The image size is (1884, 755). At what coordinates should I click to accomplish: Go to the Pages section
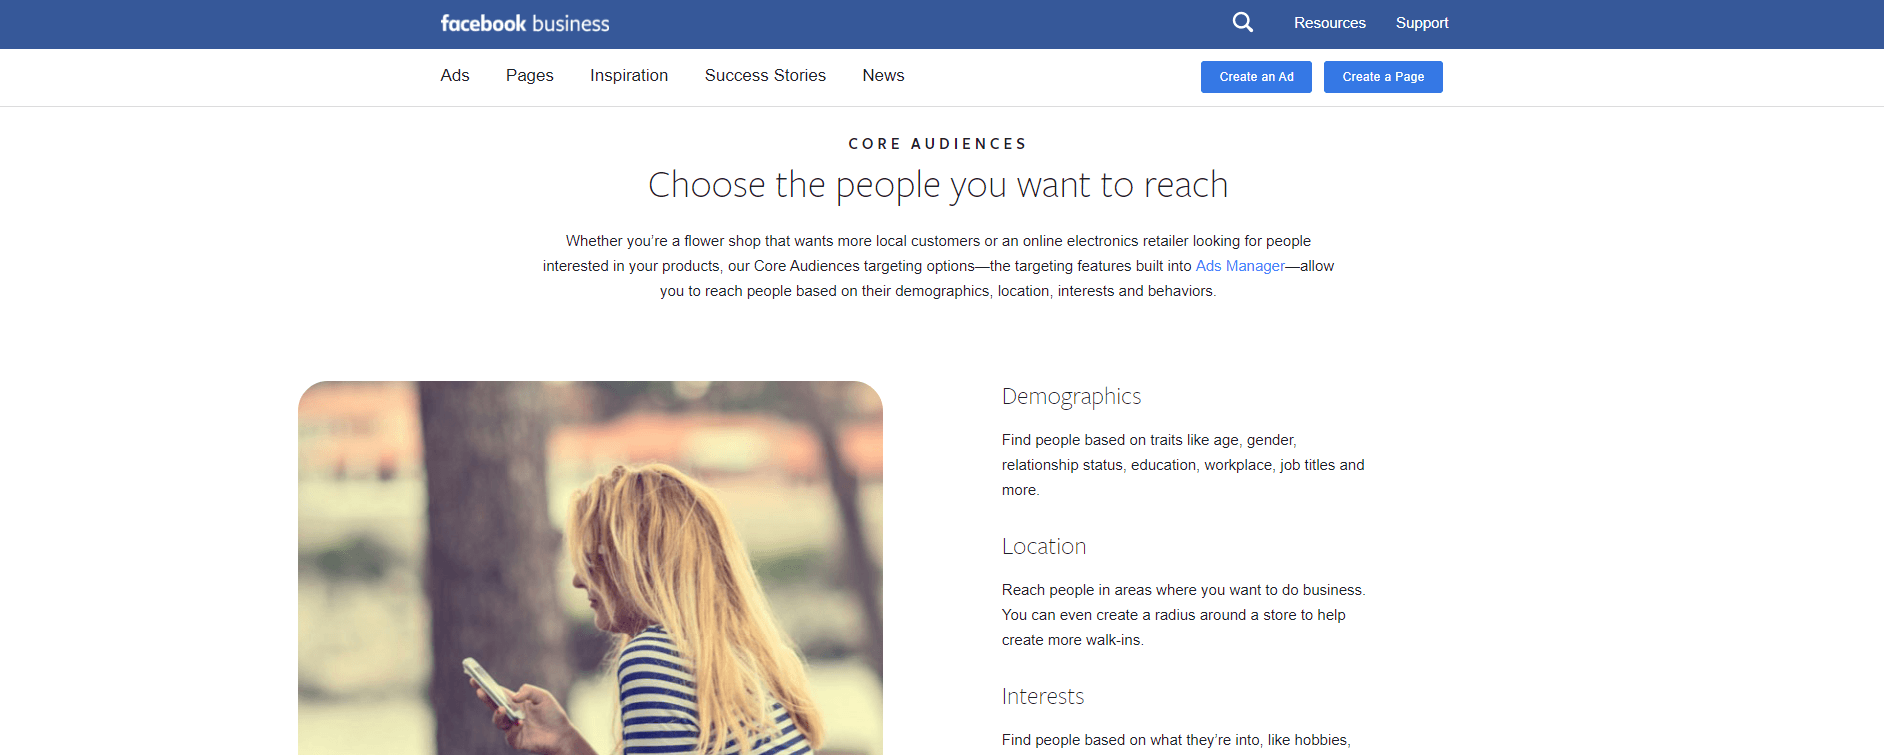(x=530, y=76)
